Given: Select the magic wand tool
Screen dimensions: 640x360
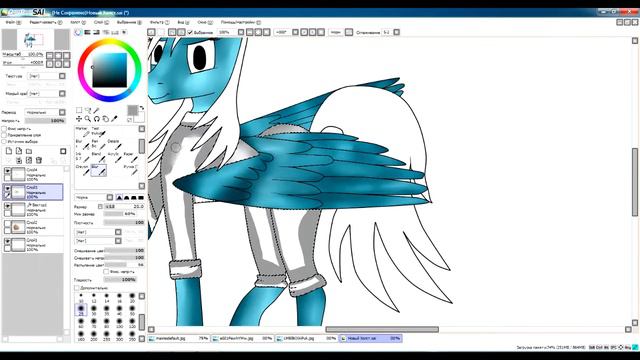Looking at the screenshot, I should (97, 110).
